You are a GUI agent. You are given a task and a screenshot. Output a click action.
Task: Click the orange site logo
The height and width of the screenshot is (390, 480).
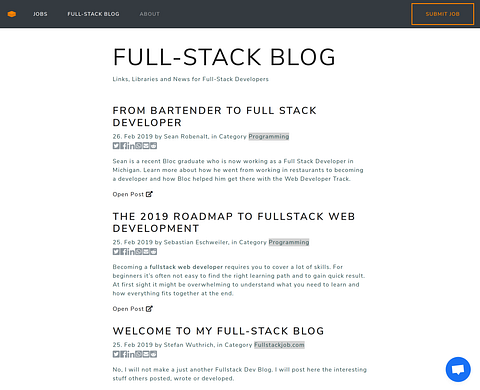pyautogui.click(x=12, y=14)
